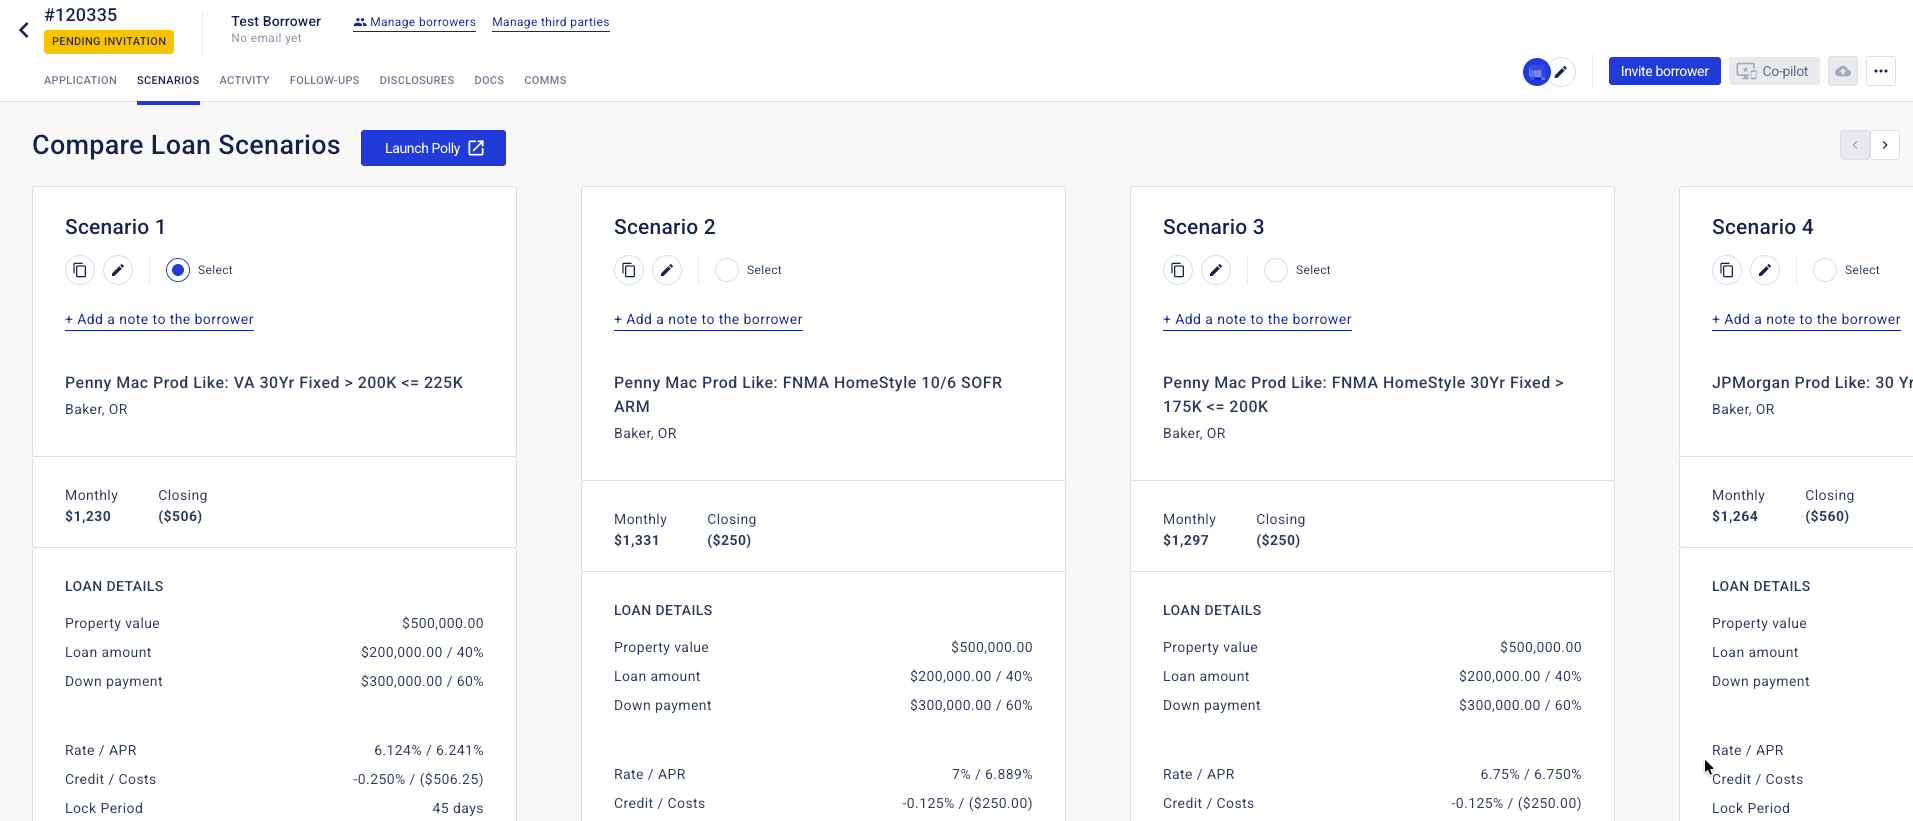Duplicate Scenario 3 with the copy icon
This screenshot has width=1913, height=821.
point(1178,270)
